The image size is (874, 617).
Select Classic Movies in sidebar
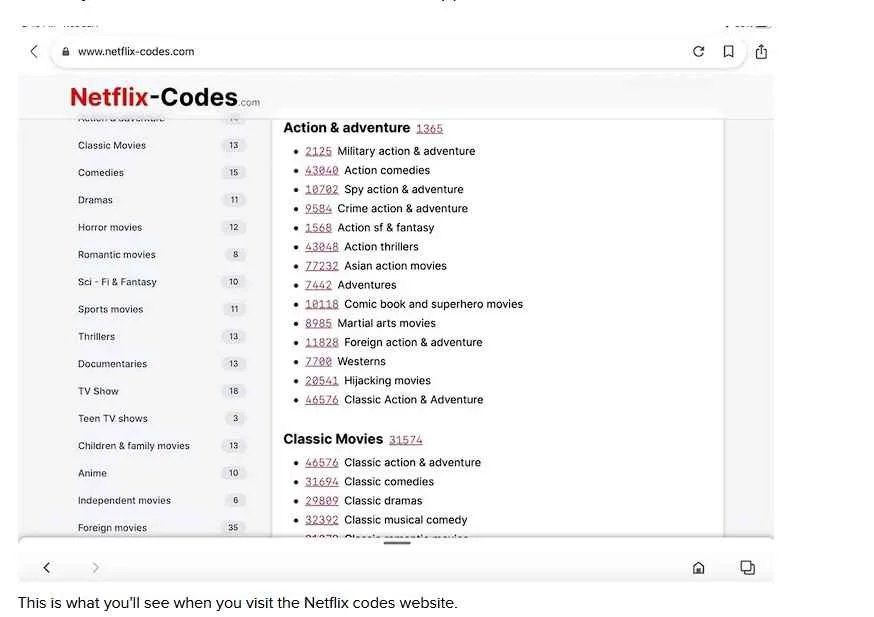click(x=112, y=145)
